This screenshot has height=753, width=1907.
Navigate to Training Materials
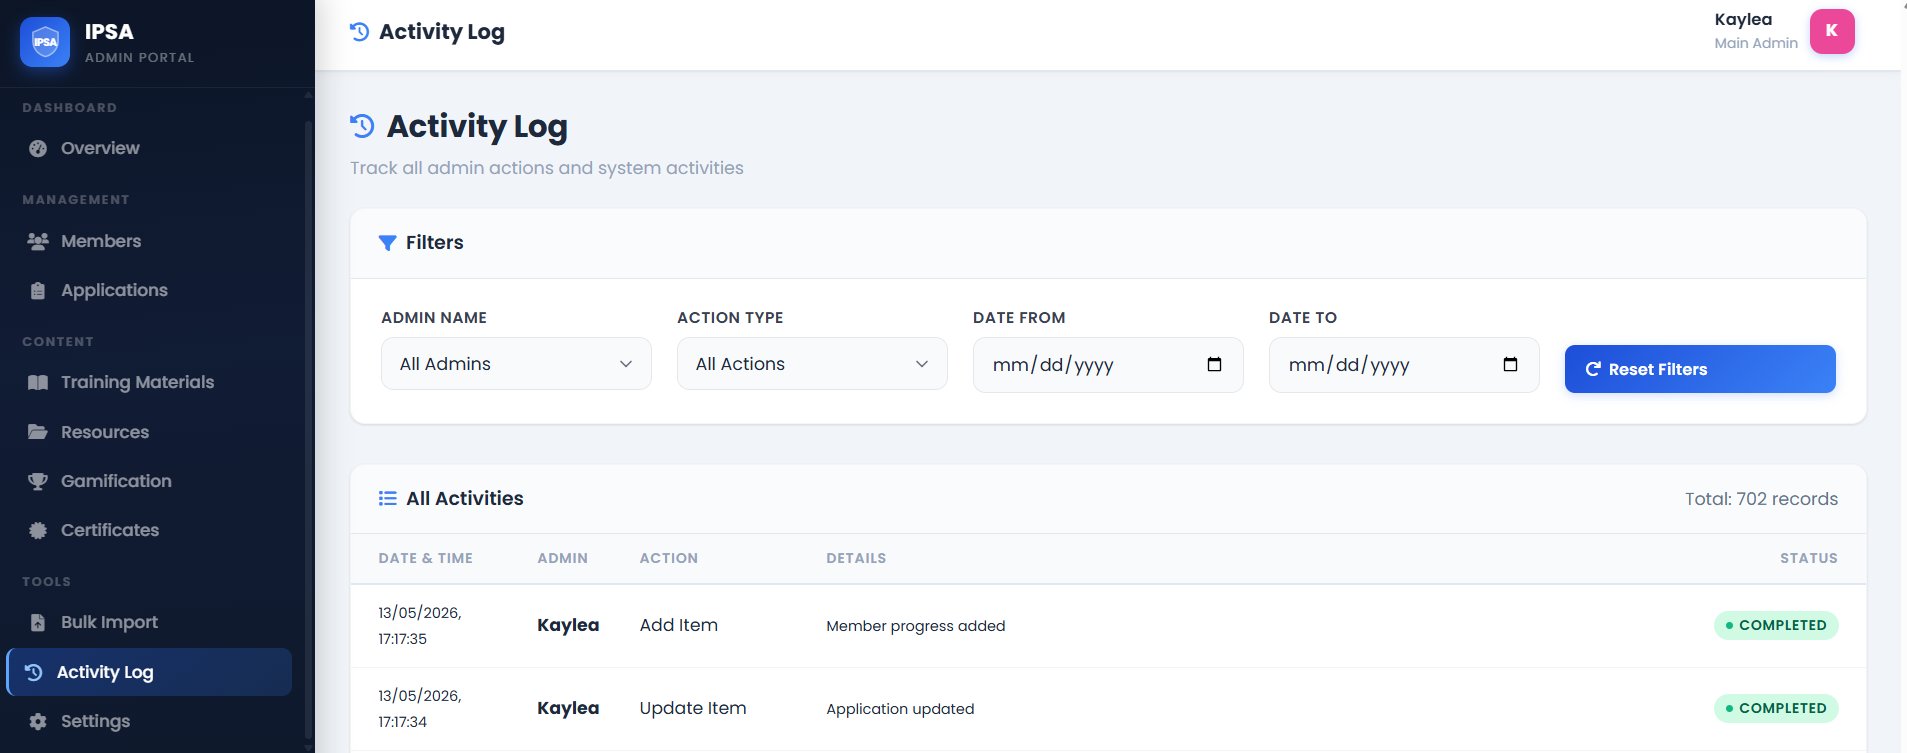click(x=150, y=382)
